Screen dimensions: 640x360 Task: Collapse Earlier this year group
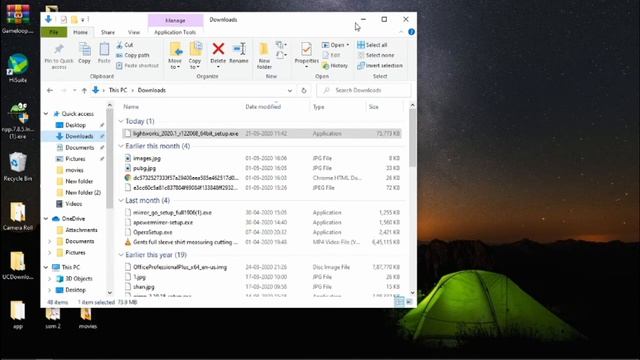(121, 255)
